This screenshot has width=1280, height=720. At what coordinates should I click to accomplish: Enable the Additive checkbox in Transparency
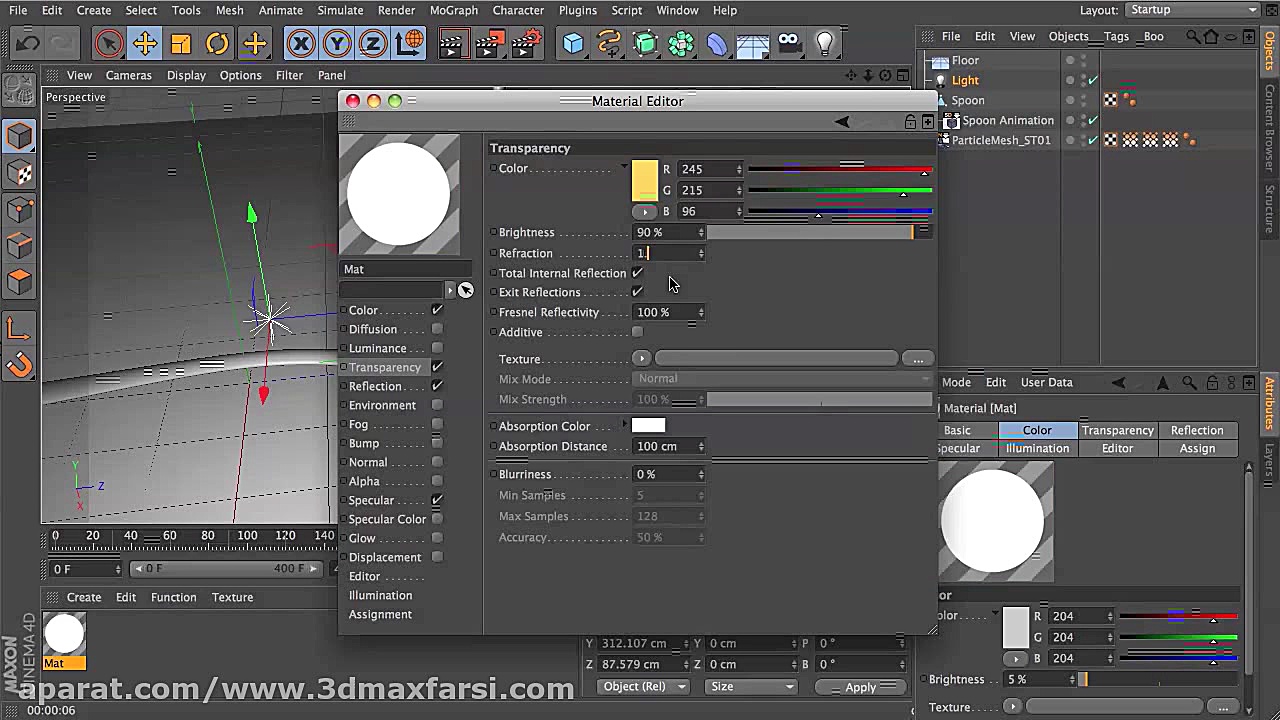coord(636,332)
